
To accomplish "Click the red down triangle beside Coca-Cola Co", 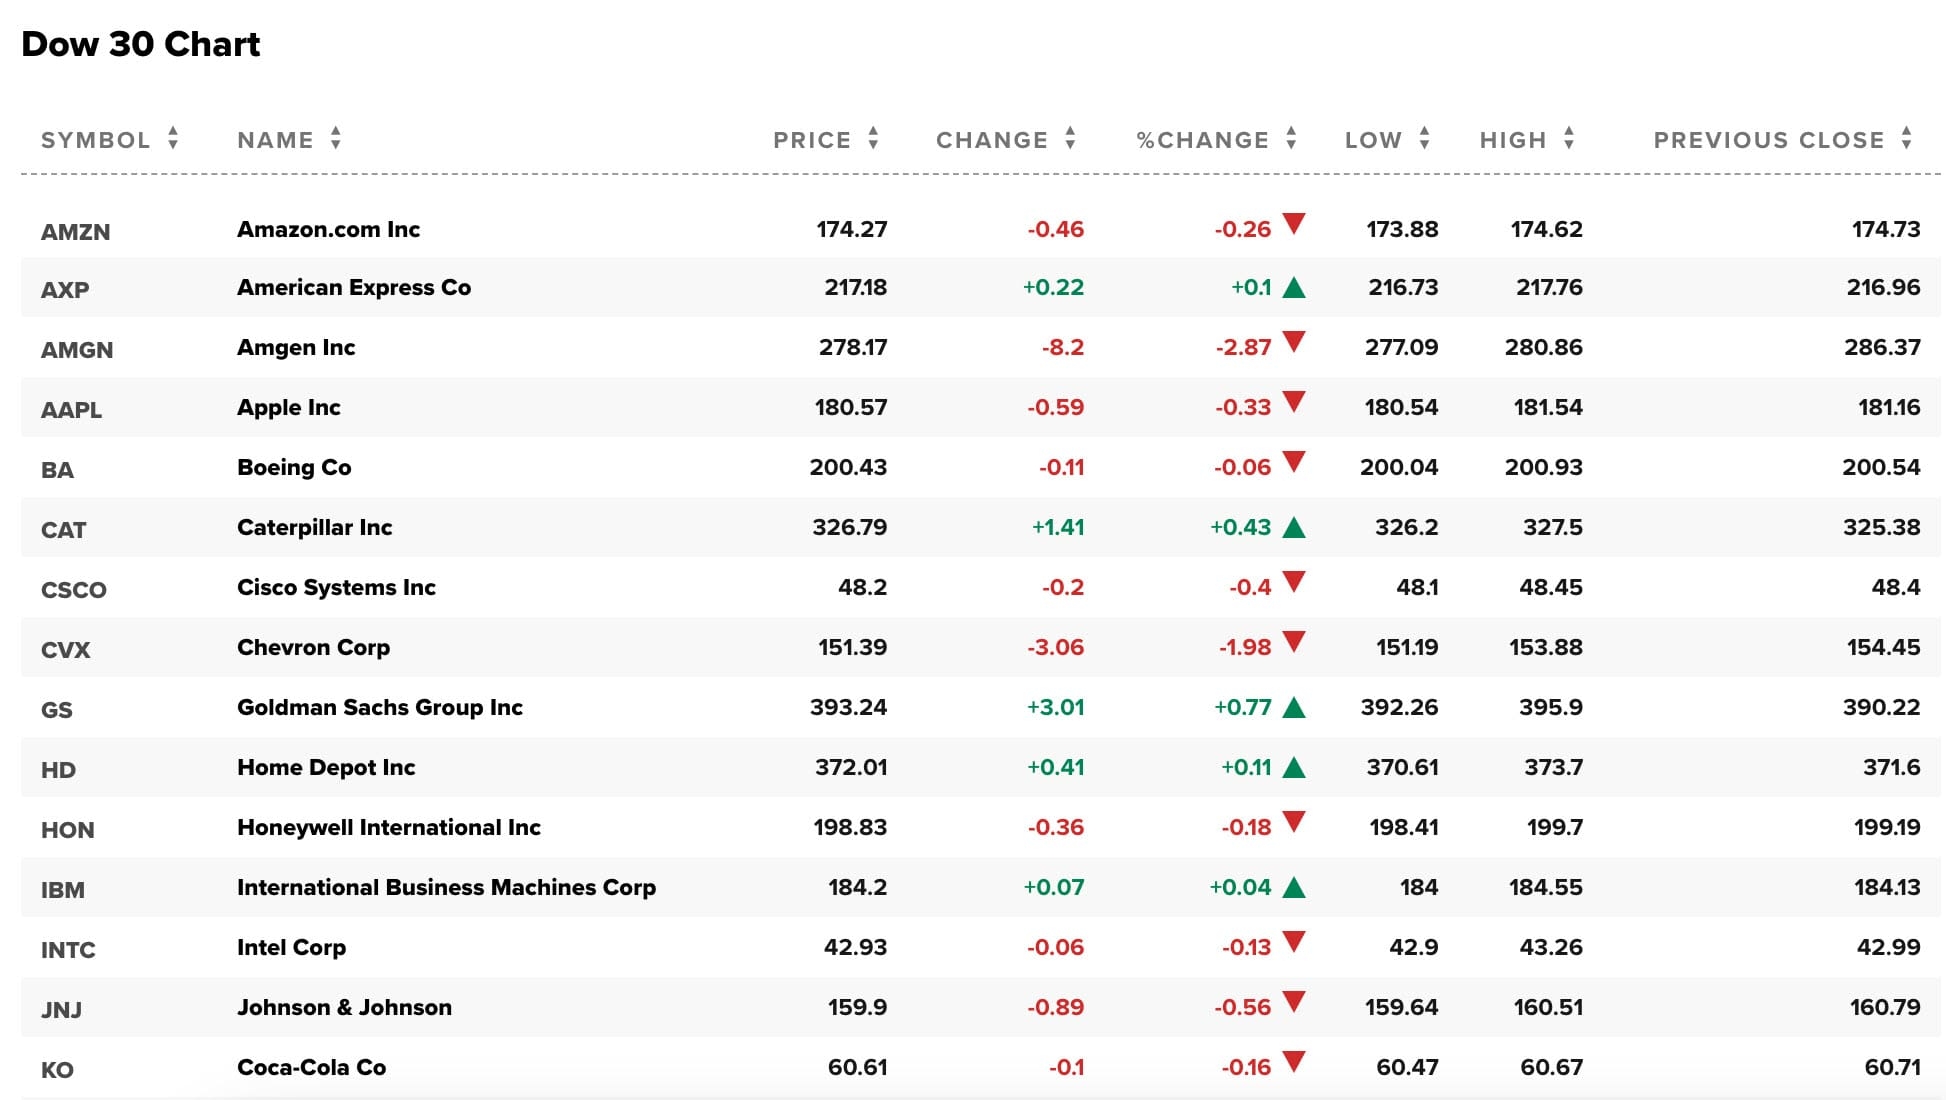I will pyautogui.click(x=1296, y=1066).
